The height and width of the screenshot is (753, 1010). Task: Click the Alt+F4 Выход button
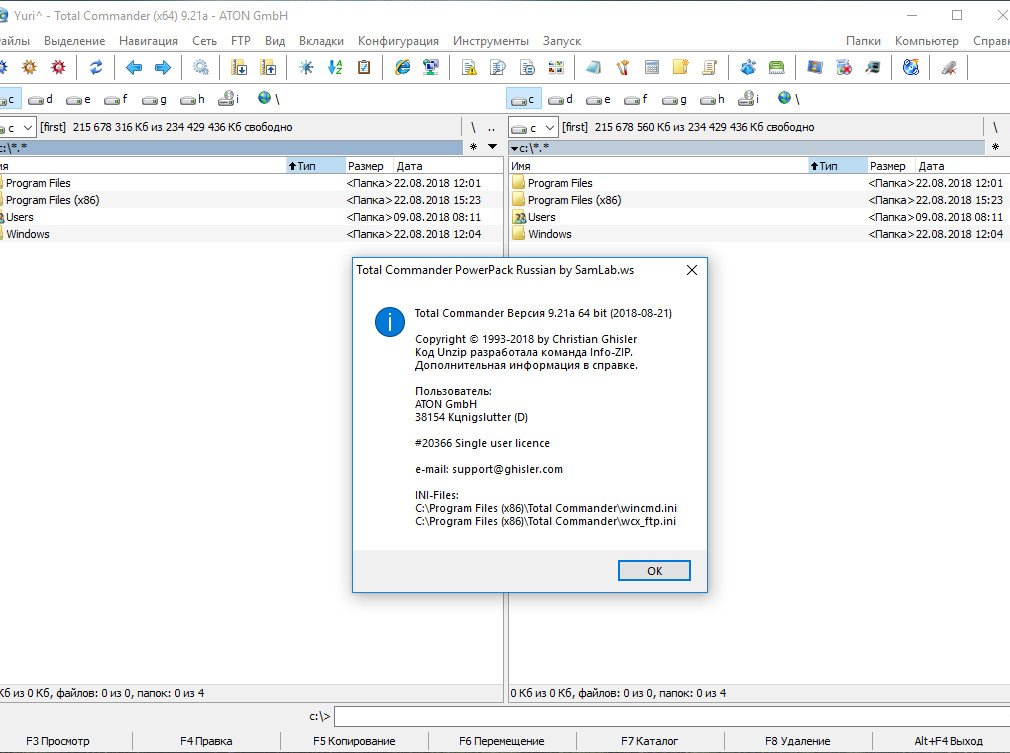pos(948,741)
